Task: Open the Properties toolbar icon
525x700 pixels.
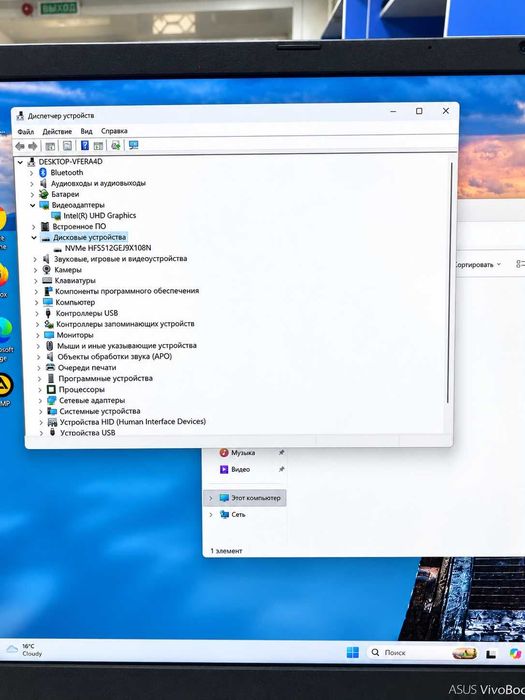Action: (67, 146)
